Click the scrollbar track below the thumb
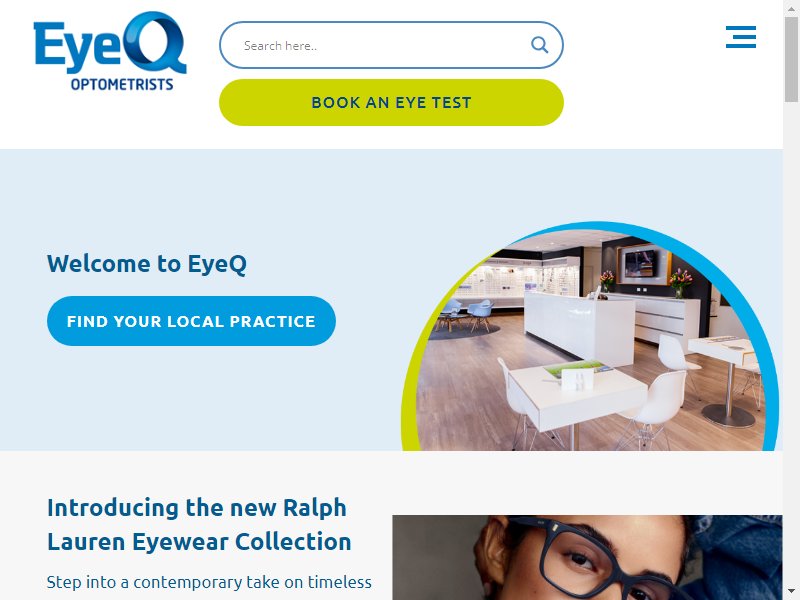 791,342
